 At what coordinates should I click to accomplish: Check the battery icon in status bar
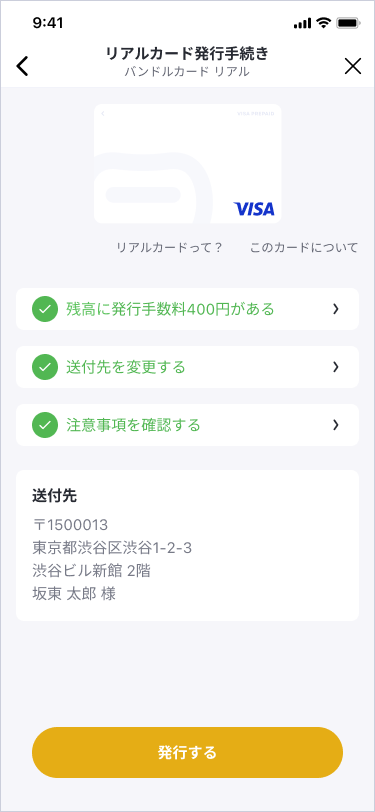pyautogui.click(x=348, y=23)
